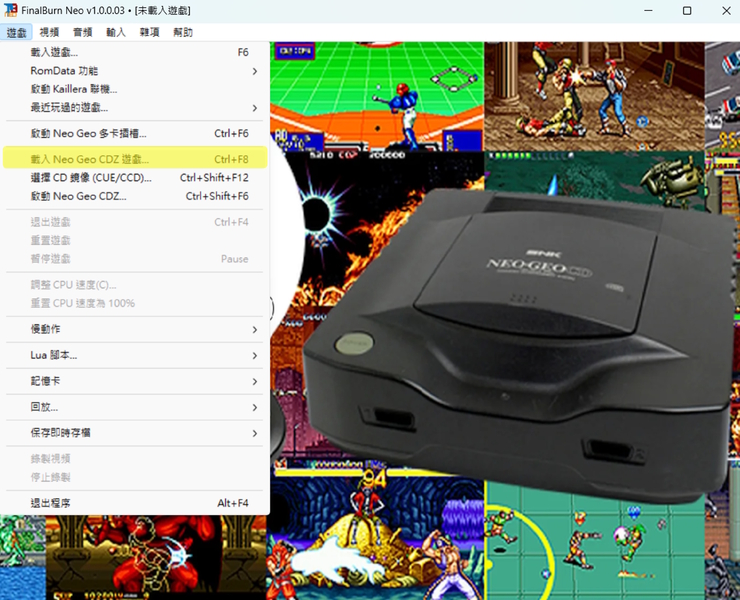Screen dimensions: 740x600
Task: Choose 選擇 CD 鏡像 (CUE/CCD)... entry
Action: point(135,178)
